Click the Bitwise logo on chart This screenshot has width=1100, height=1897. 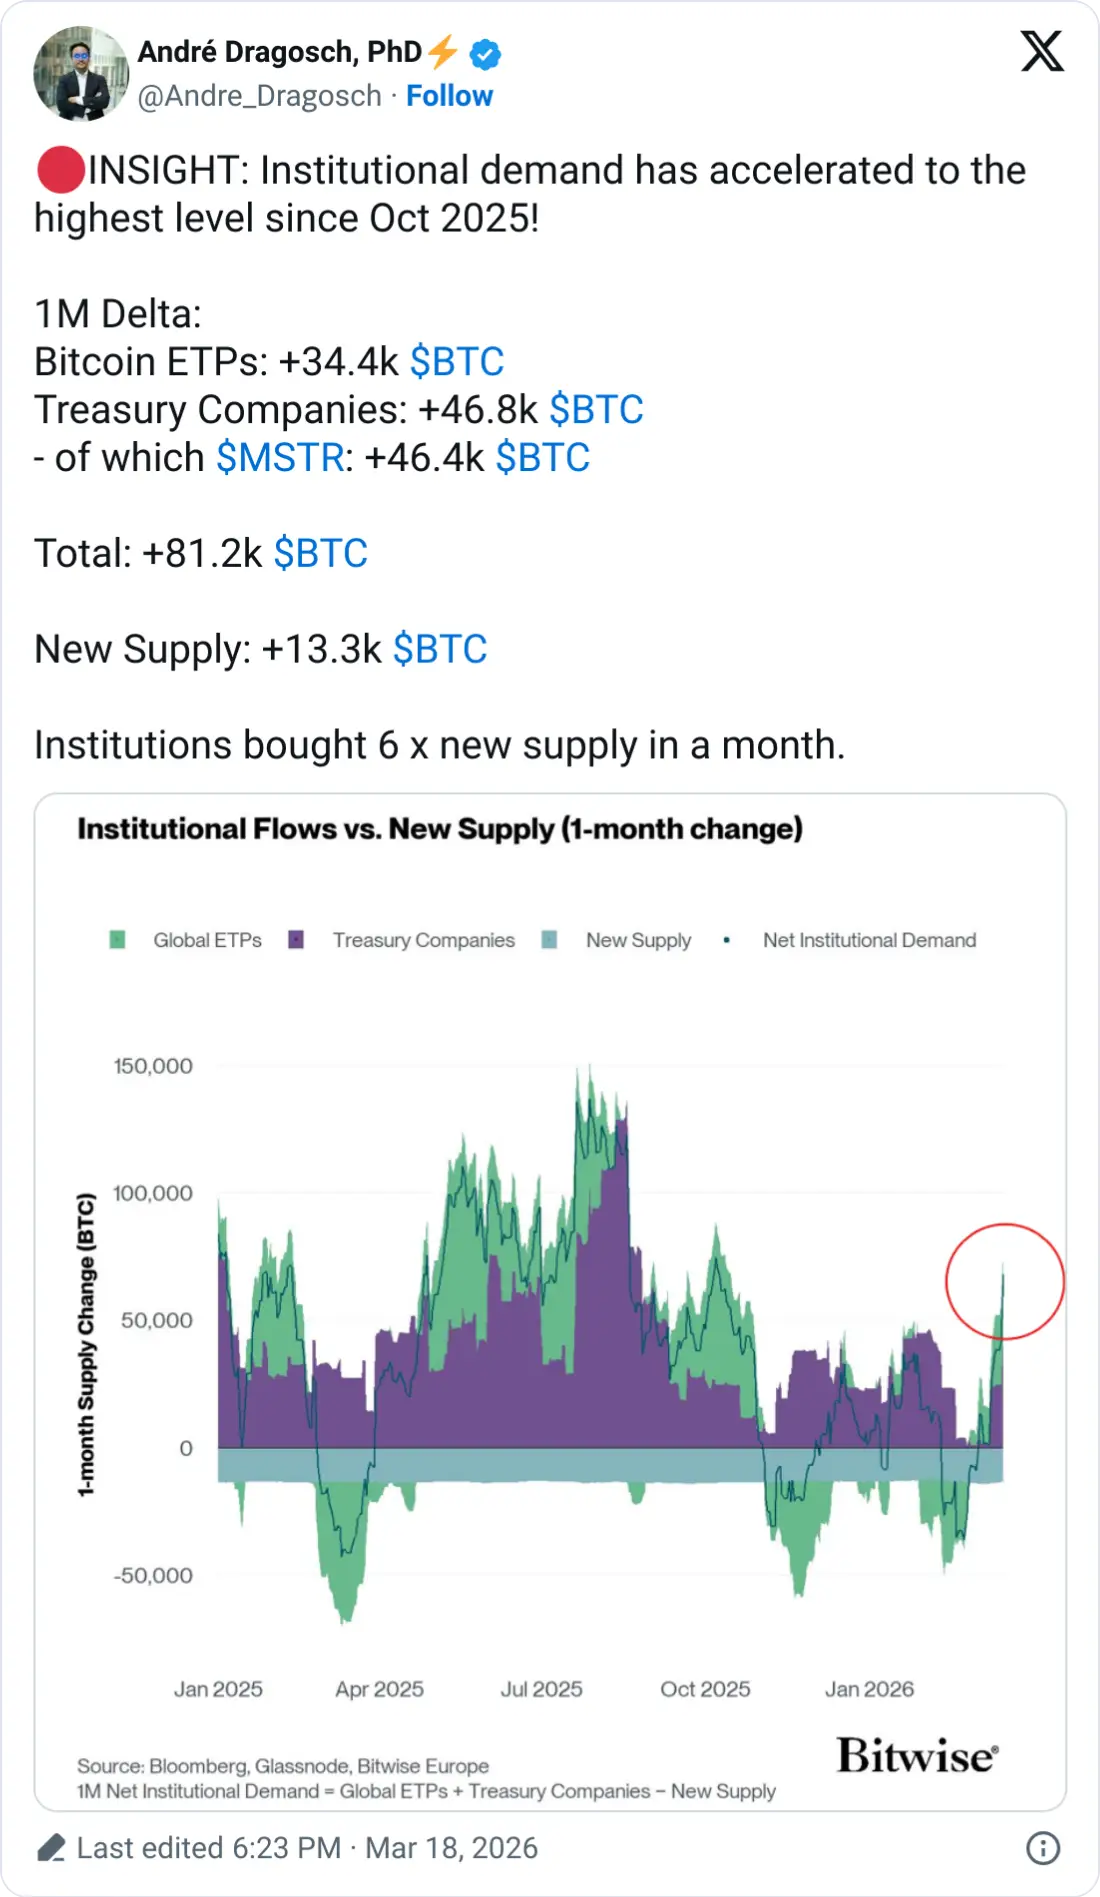tap(917, 1756)
